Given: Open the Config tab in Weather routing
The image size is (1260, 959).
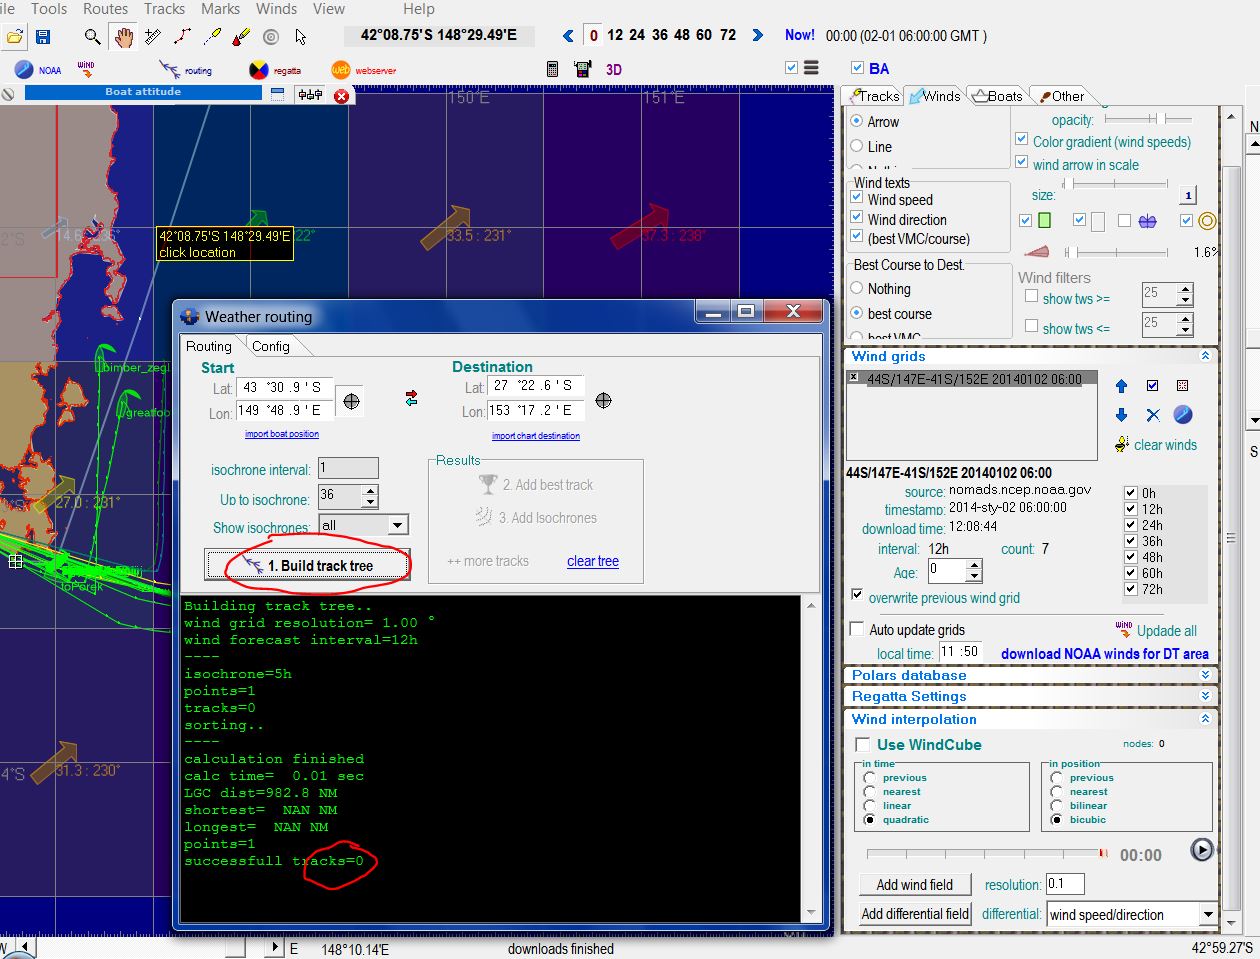Looking at the screenshot, I should pos(271,346).
